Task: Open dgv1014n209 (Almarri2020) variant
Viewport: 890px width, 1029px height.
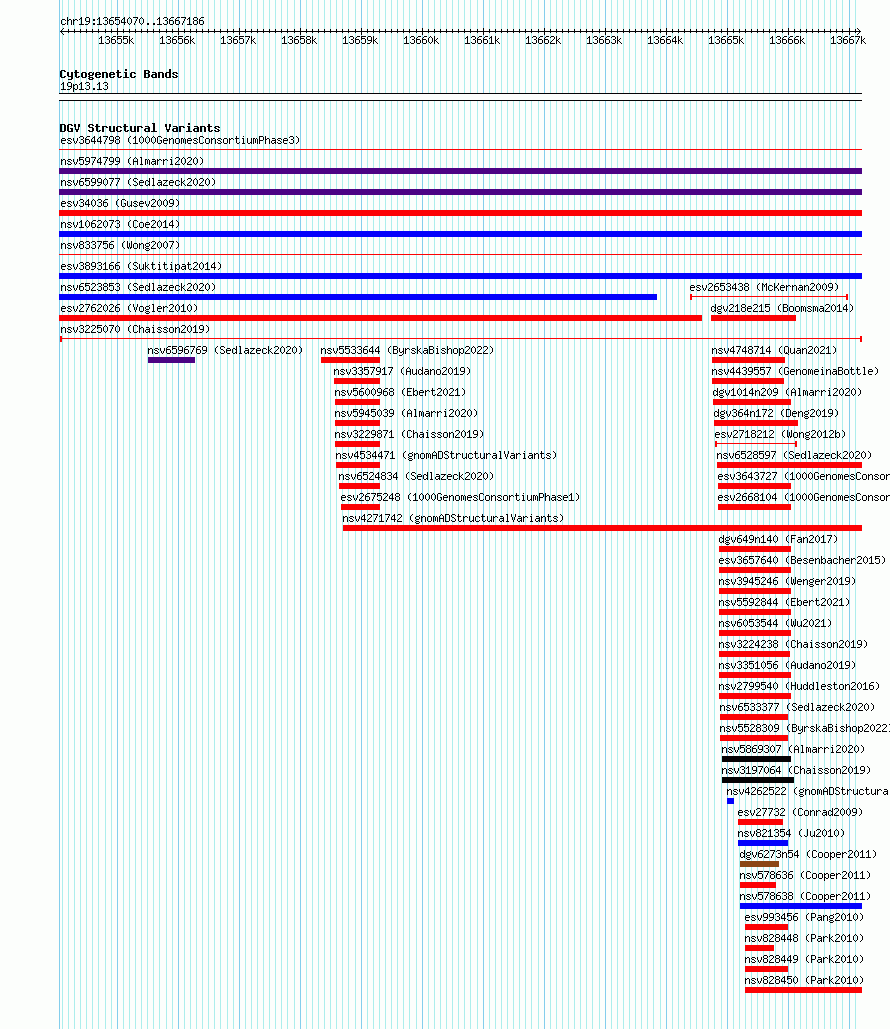Action: (x=788, y=392)
